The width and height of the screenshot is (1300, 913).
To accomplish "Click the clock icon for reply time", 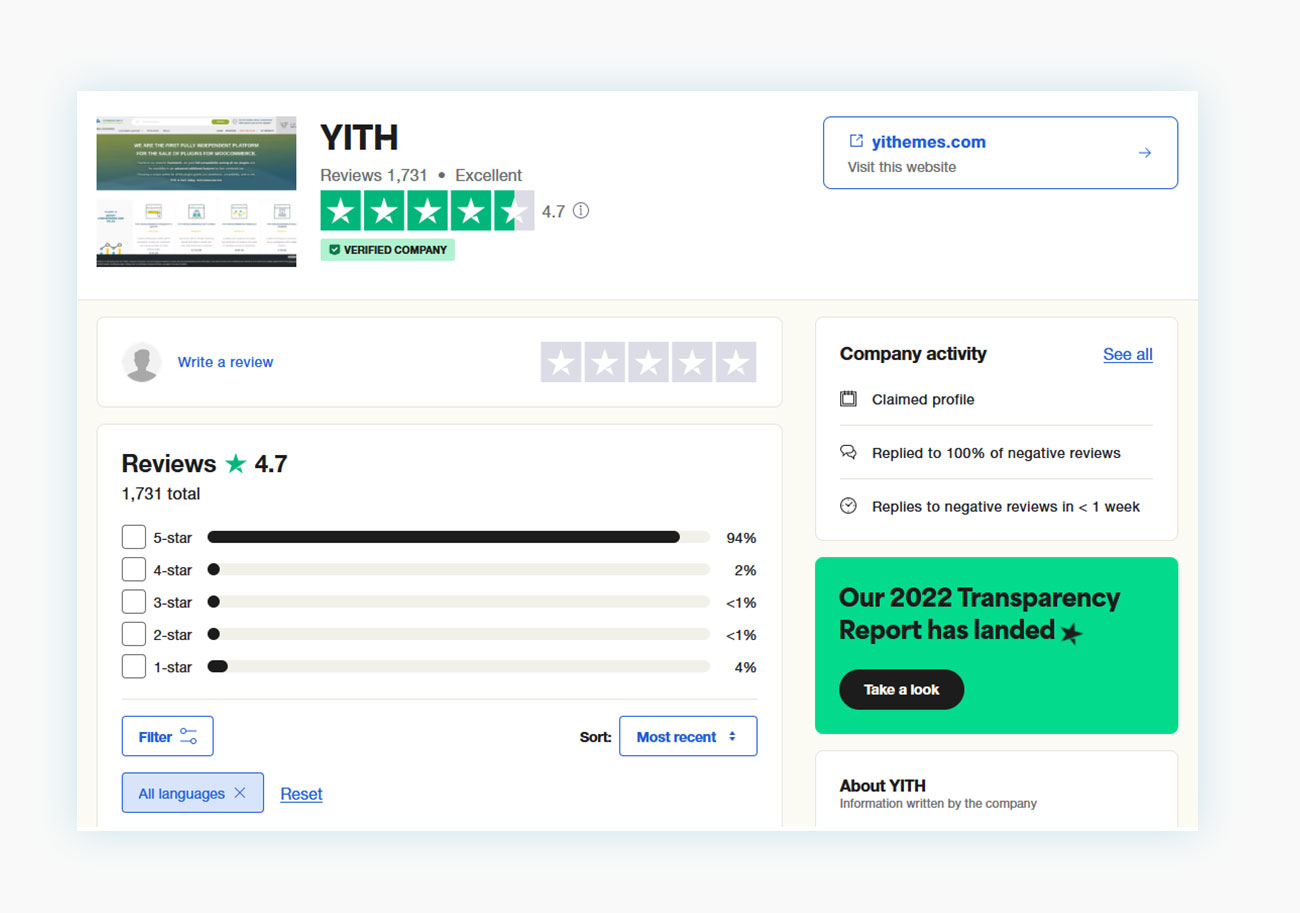I will [848, 506].
